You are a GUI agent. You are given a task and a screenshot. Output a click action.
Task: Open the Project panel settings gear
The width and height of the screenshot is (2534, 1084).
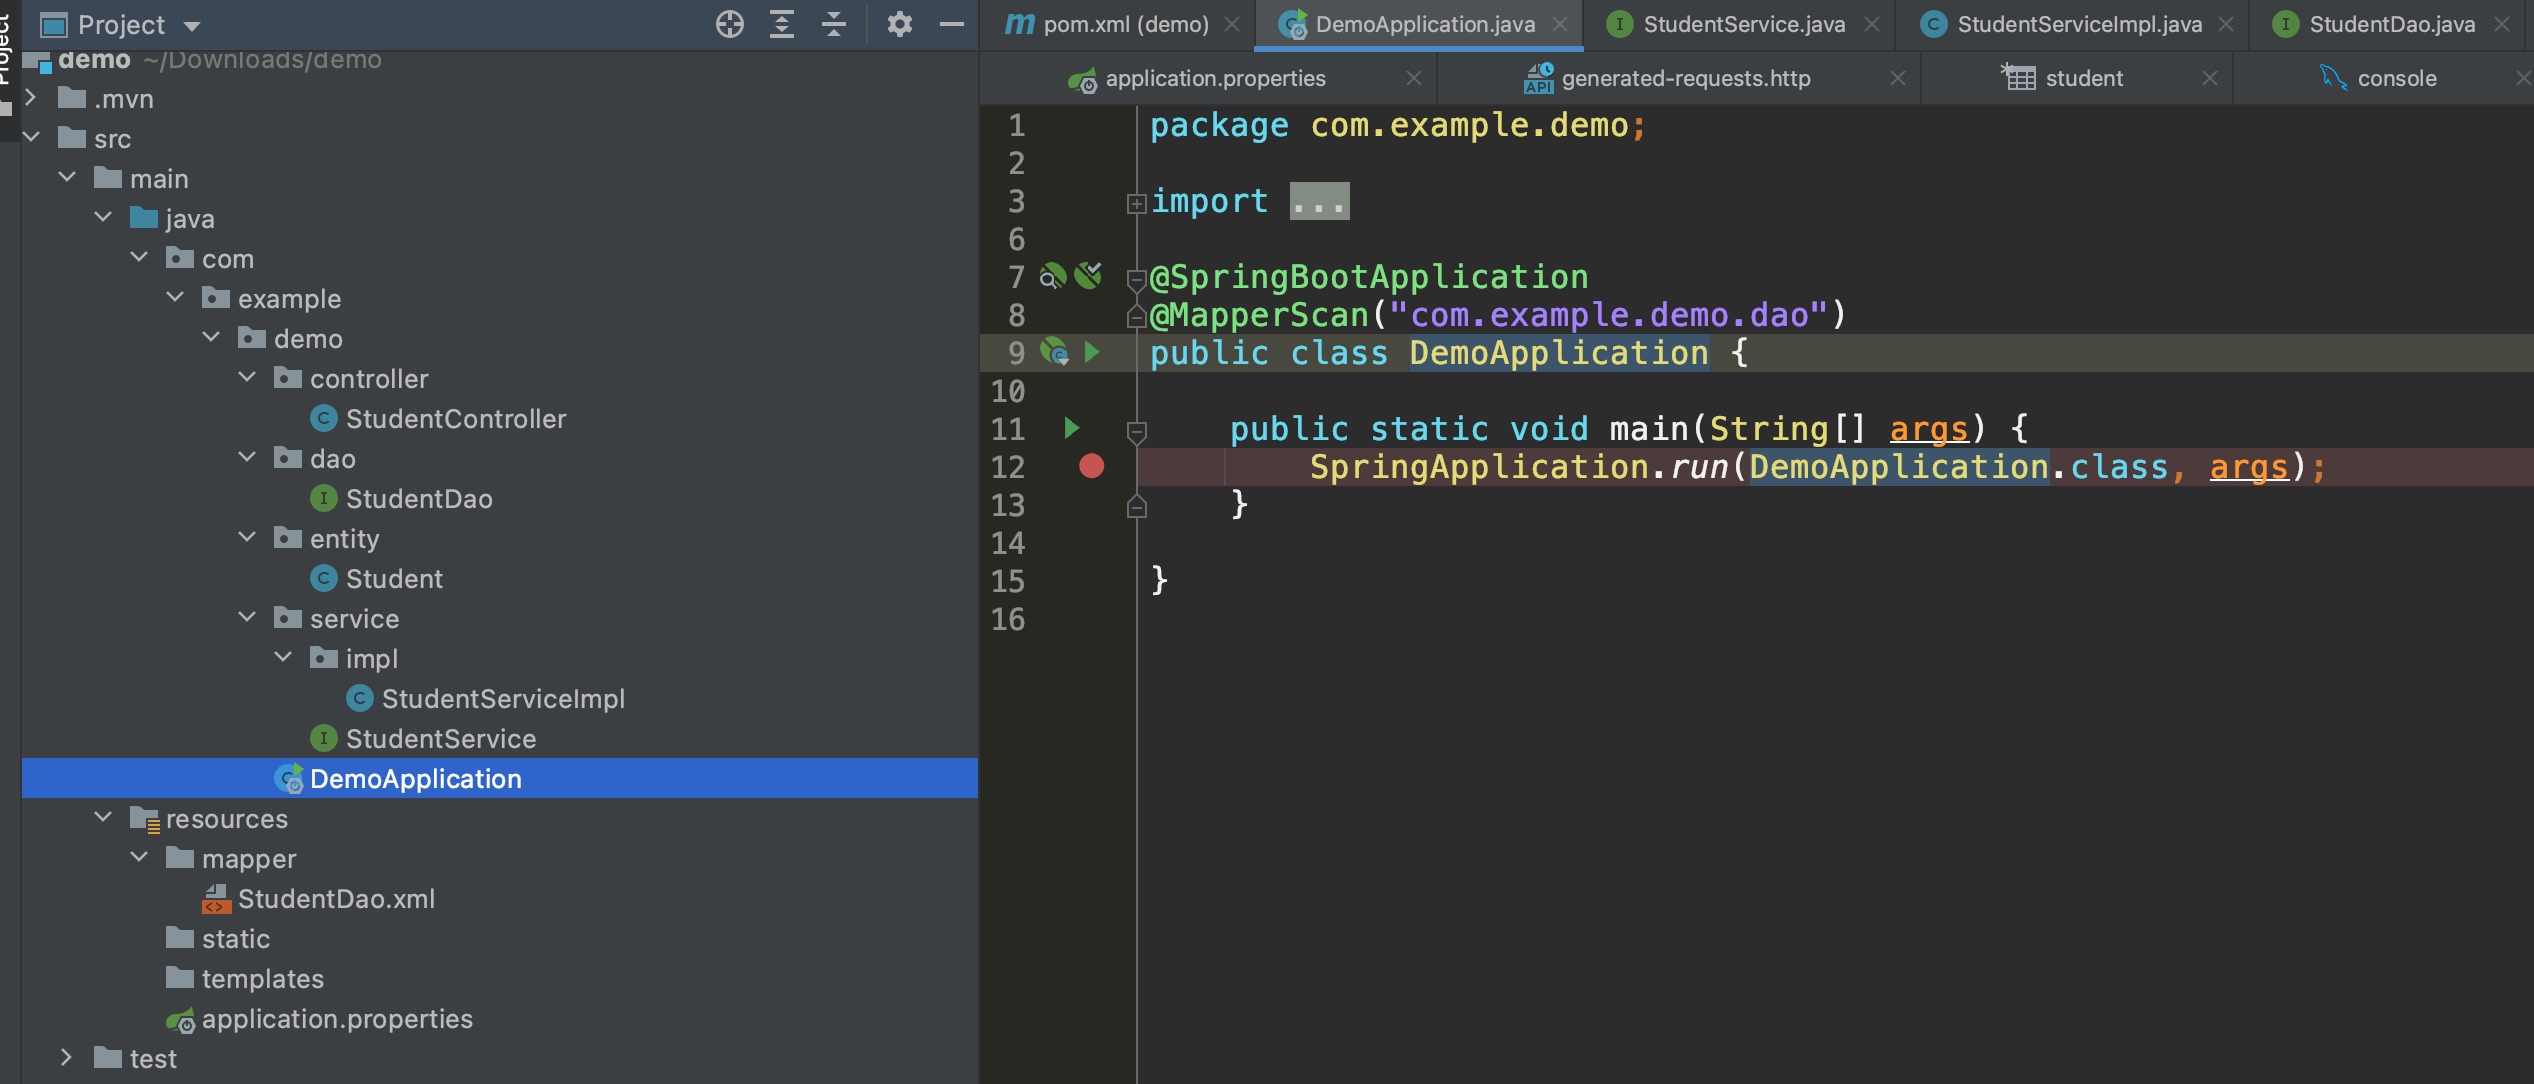click(899, 24)
